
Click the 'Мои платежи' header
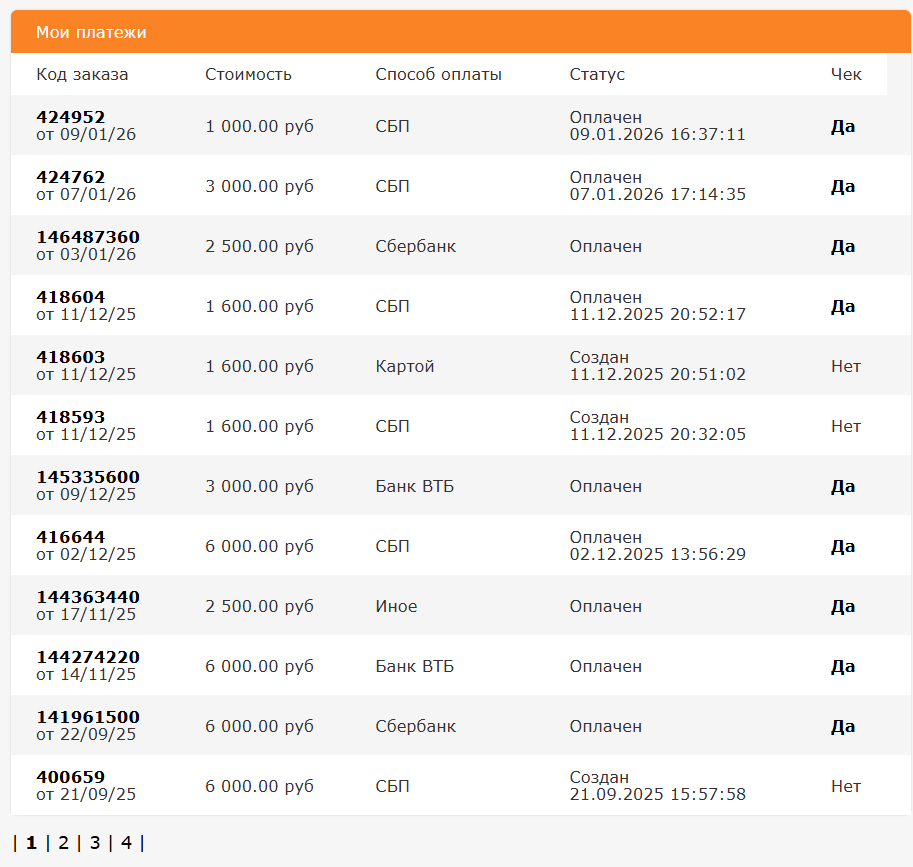coord(91,33)
